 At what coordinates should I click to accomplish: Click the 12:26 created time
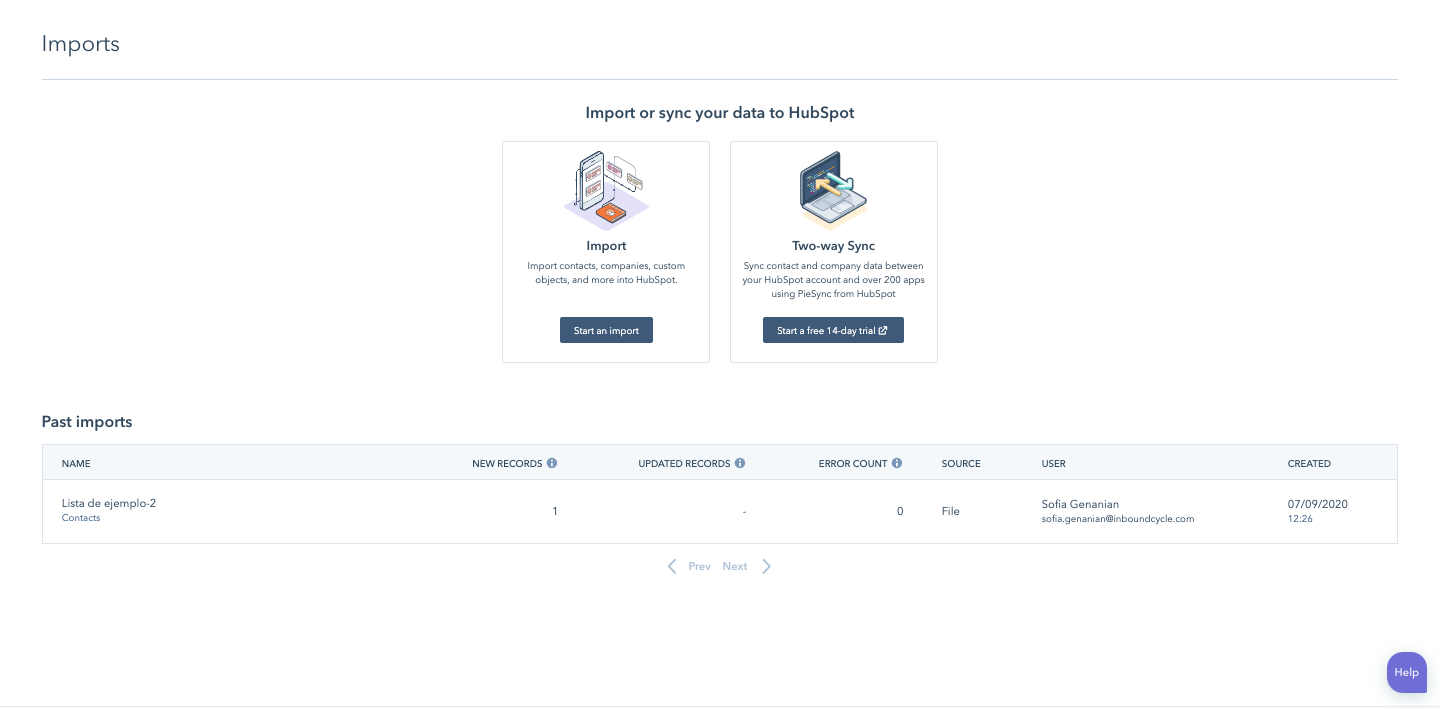point(1300,519)
